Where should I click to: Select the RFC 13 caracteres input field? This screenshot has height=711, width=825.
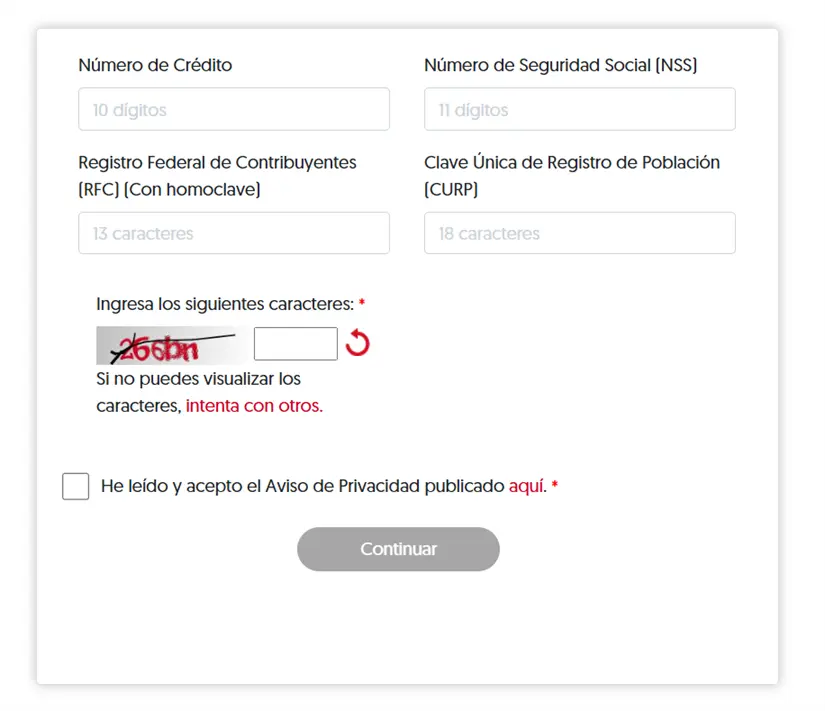click(234, 233)
